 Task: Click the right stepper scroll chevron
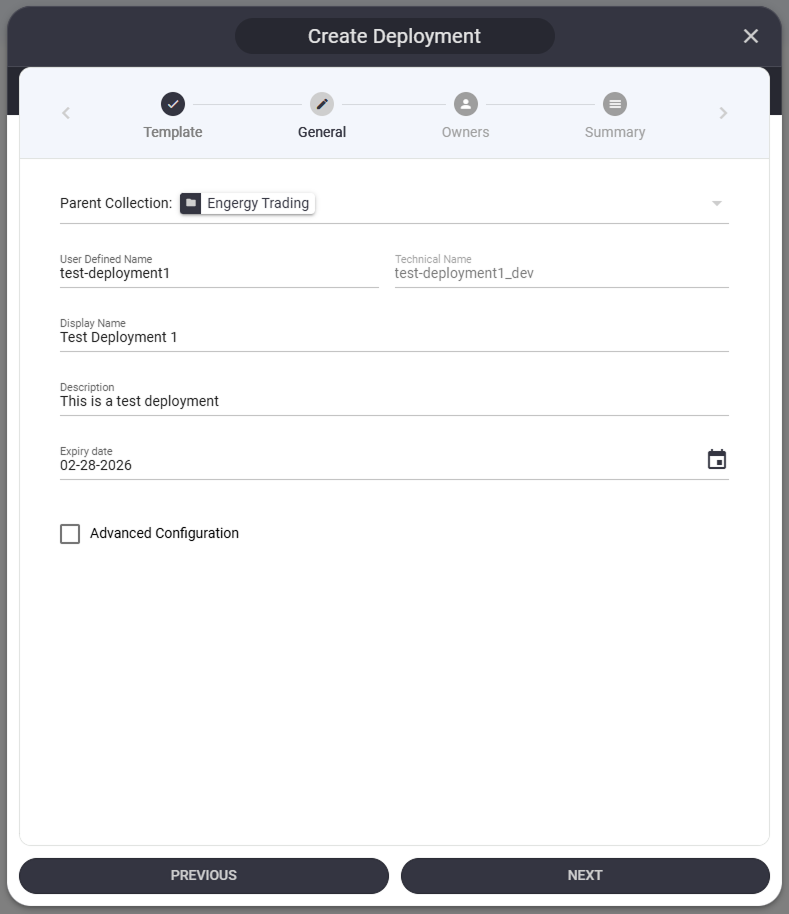723,113
